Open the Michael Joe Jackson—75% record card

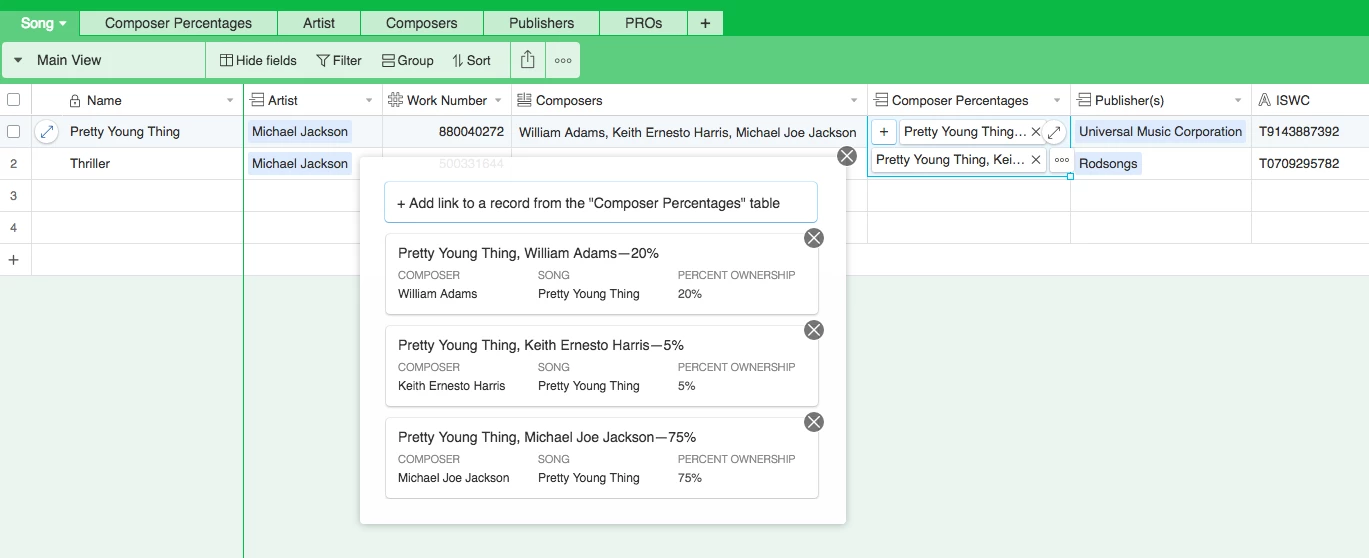(x=601, y=458)
